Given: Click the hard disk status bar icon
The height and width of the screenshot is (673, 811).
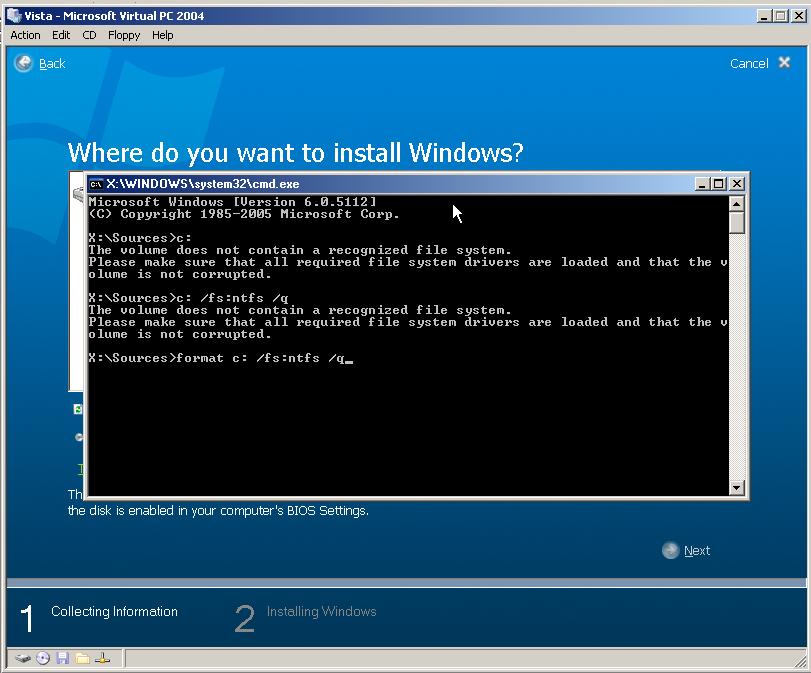Looking at the screenshot, I should click(23, 659).
